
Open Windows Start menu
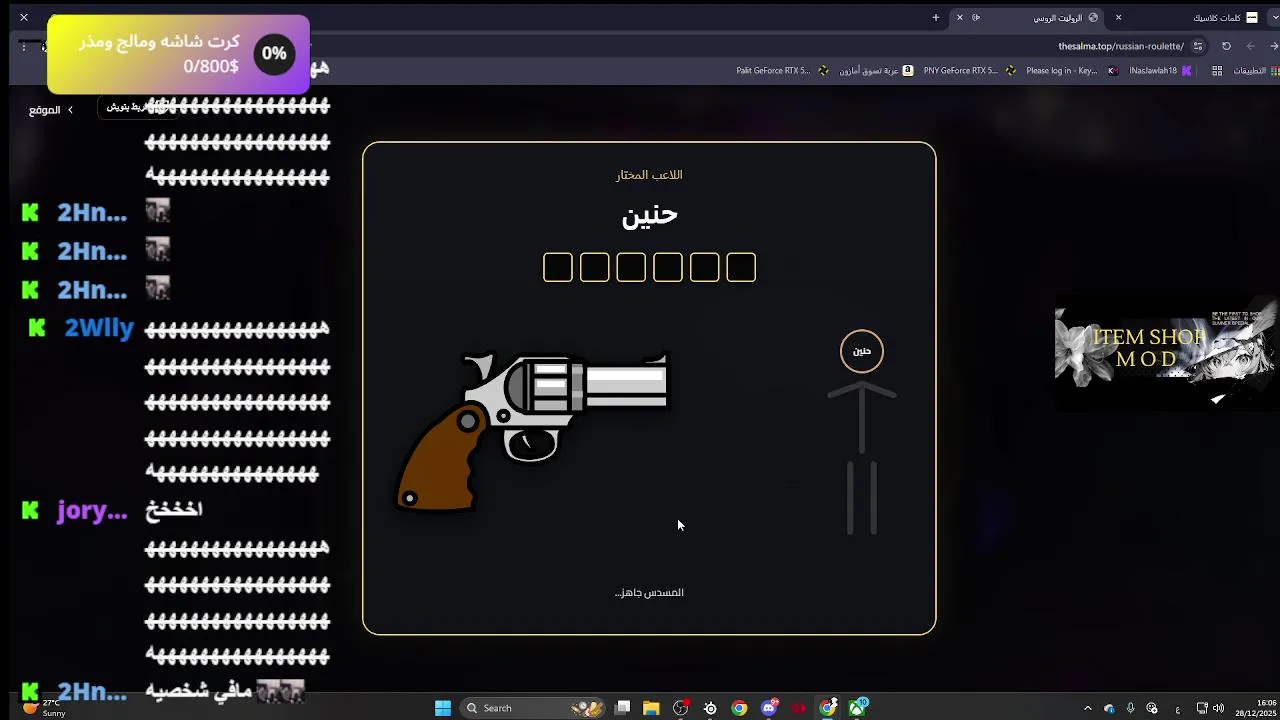(x=443, y=708)
